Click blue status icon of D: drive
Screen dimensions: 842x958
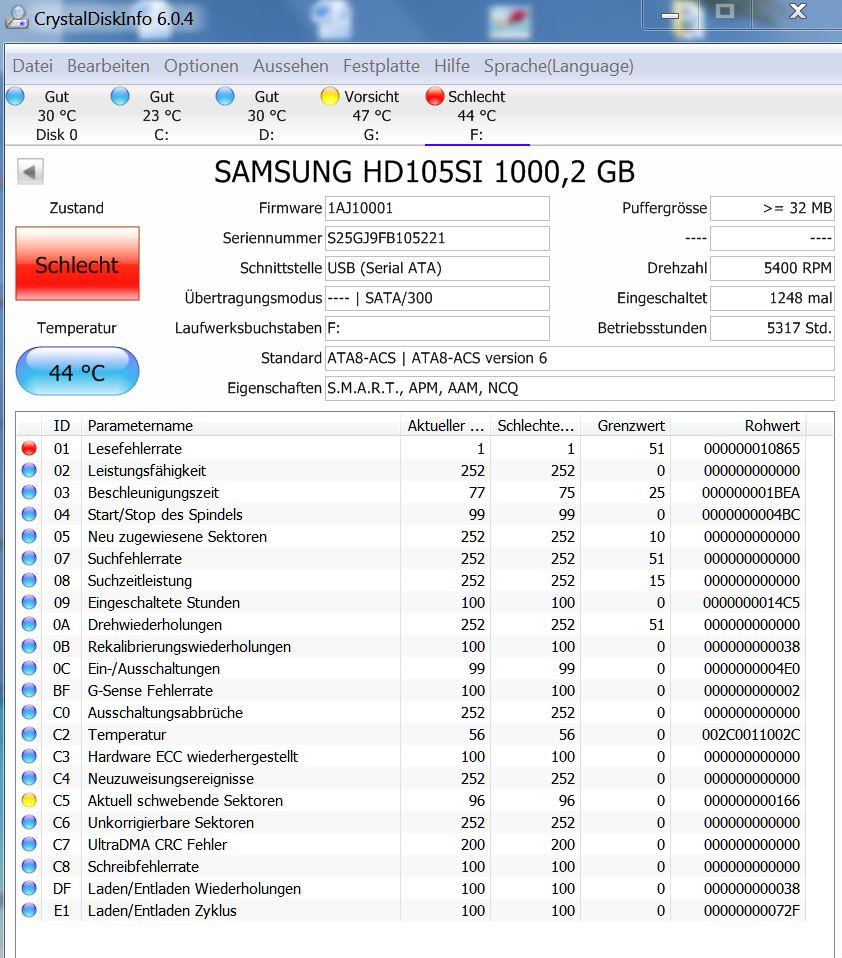225,96
